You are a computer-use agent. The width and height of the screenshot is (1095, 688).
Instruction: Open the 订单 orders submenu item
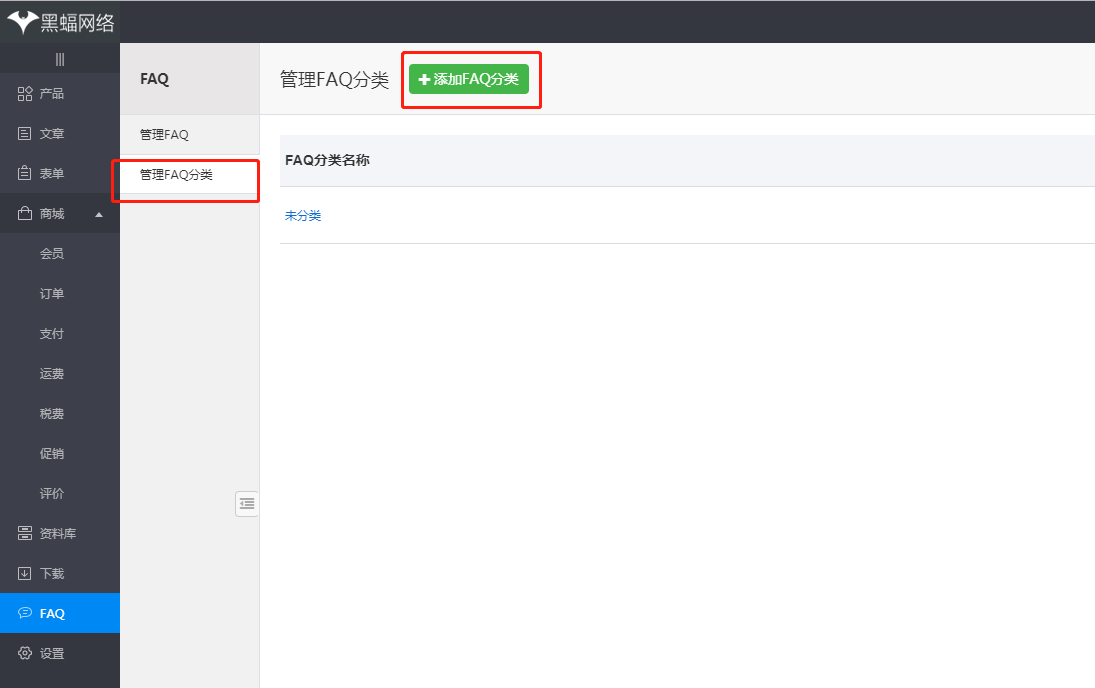coord(52,294)
